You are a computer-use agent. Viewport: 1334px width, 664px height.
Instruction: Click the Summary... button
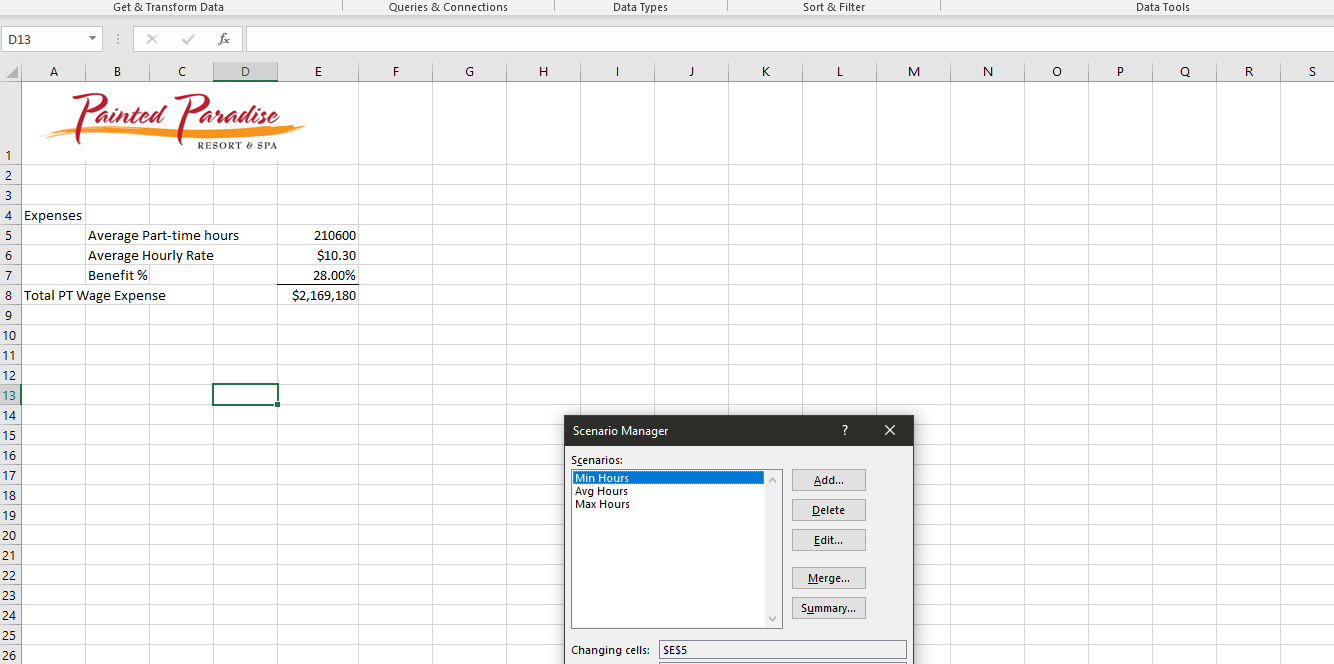pos(828,608)
